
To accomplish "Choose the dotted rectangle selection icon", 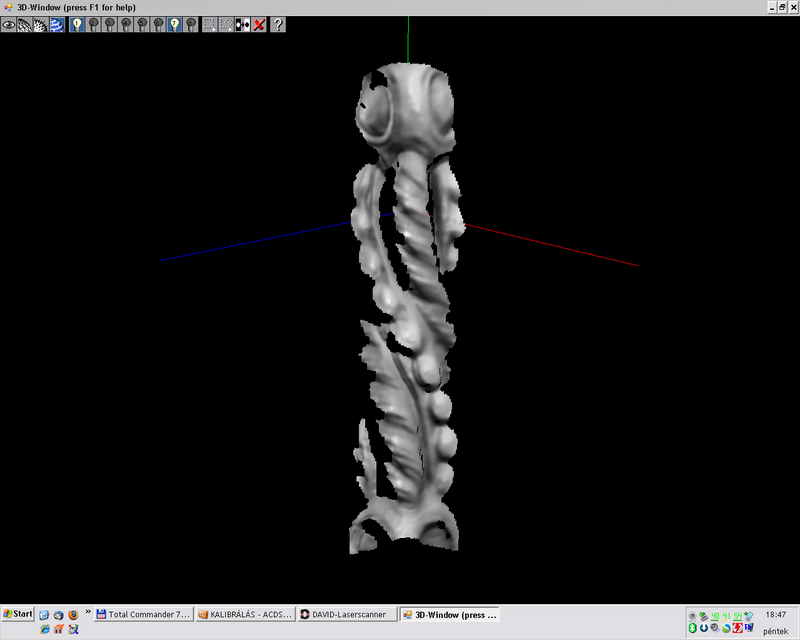I will 210,24.
